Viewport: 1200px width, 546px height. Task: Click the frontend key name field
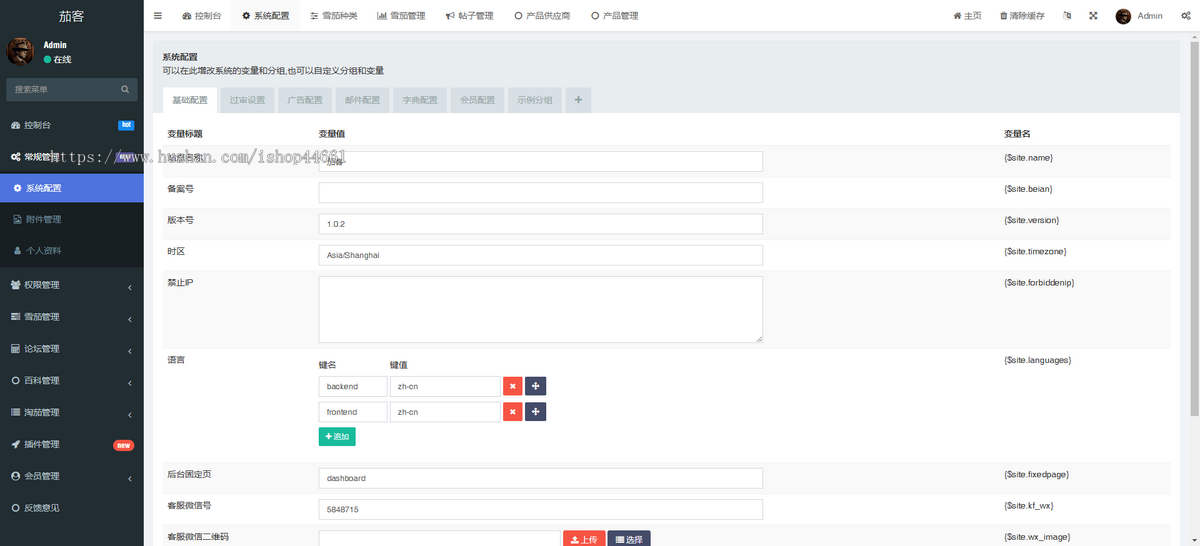pyautogui.click(x=353, y=412)
